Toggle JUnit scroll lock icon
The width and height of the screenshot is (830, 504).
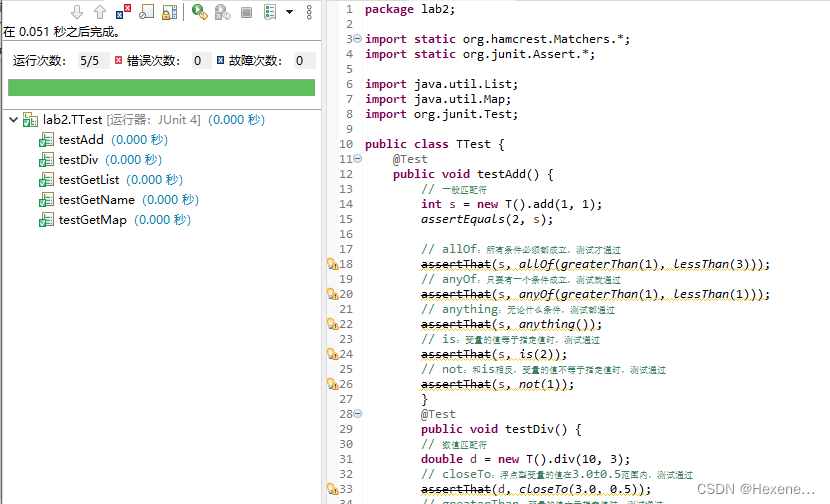coord(169,12)
